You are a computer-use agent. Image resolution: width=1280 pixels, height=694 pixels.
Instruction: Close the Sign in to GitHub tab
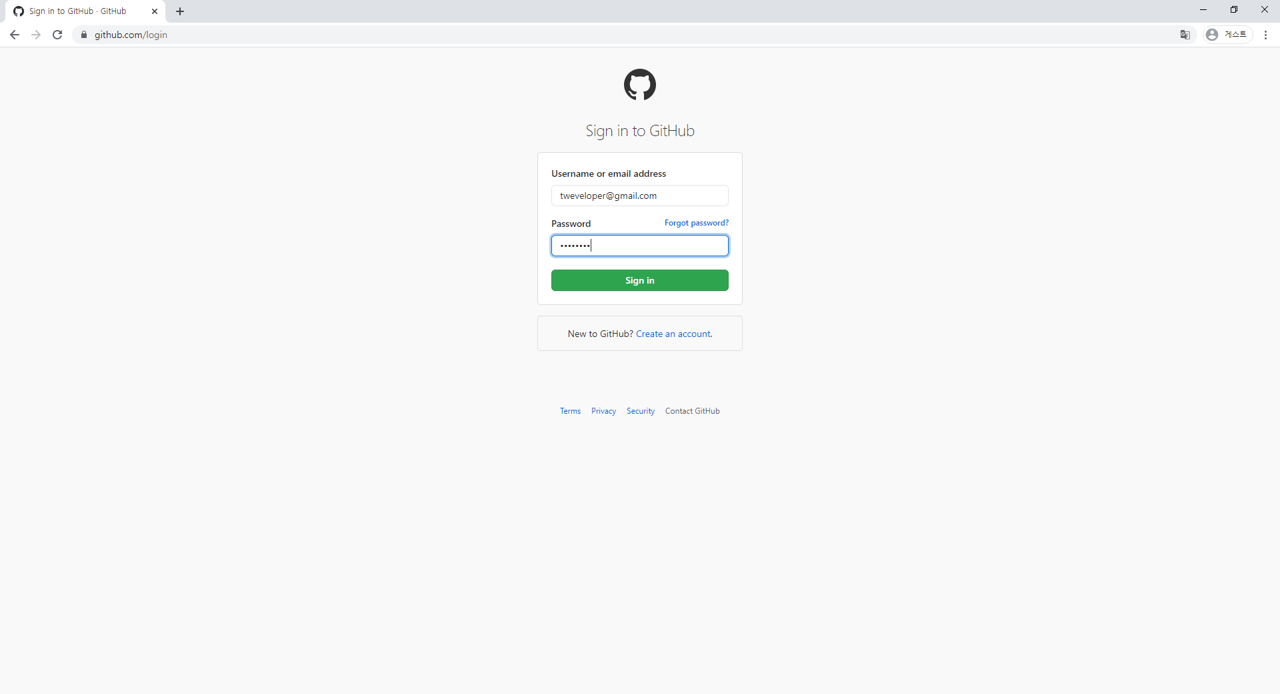pyautogui.click(x=154, y=12)
